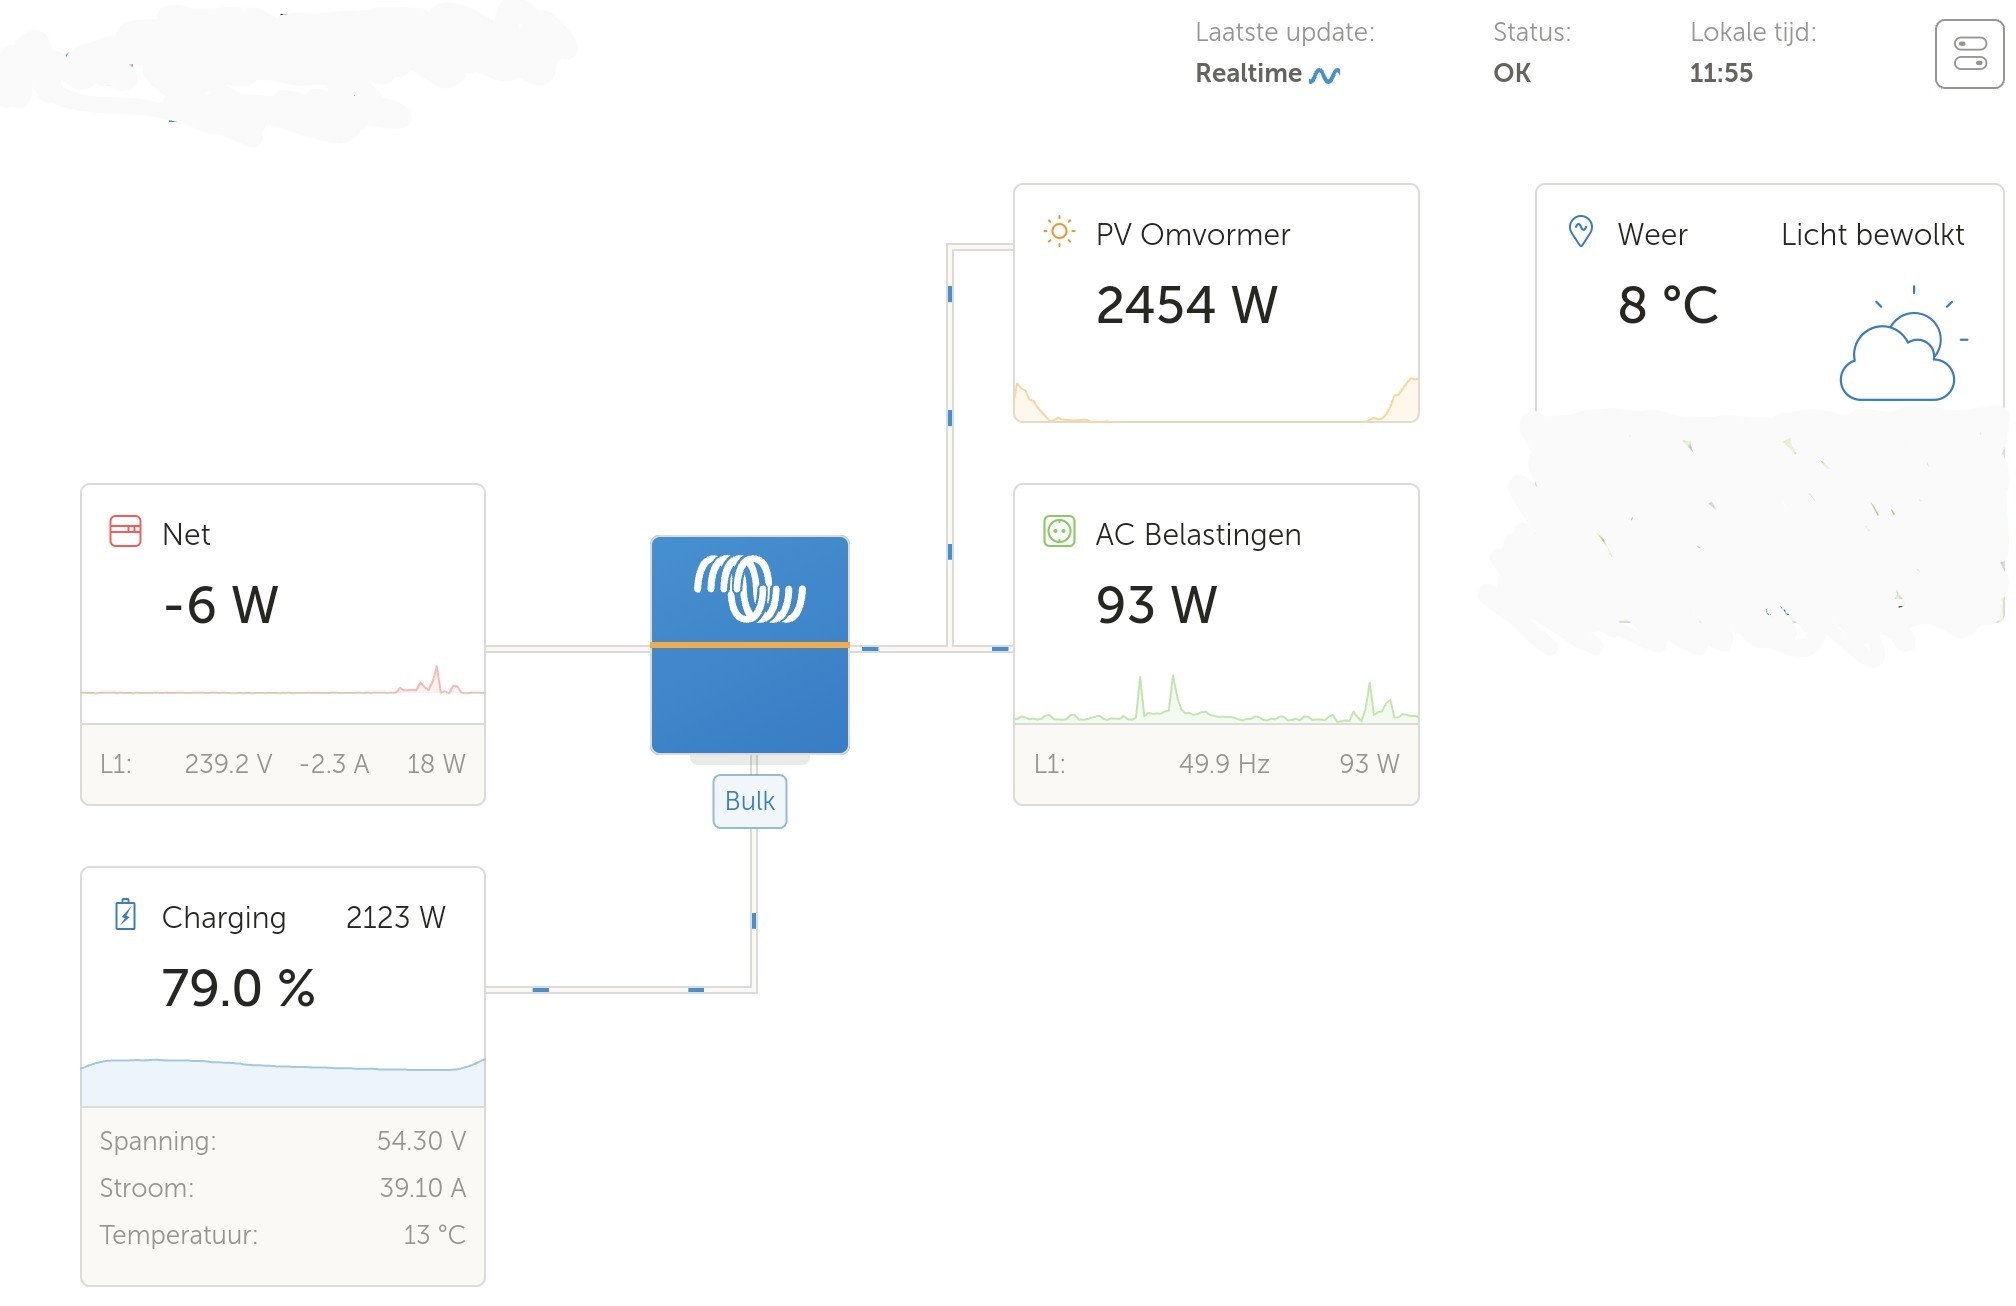2016x1306 pixels.
Task: Click the sun icon beside PV Omvormer
Action: [x=1058, y=232]
